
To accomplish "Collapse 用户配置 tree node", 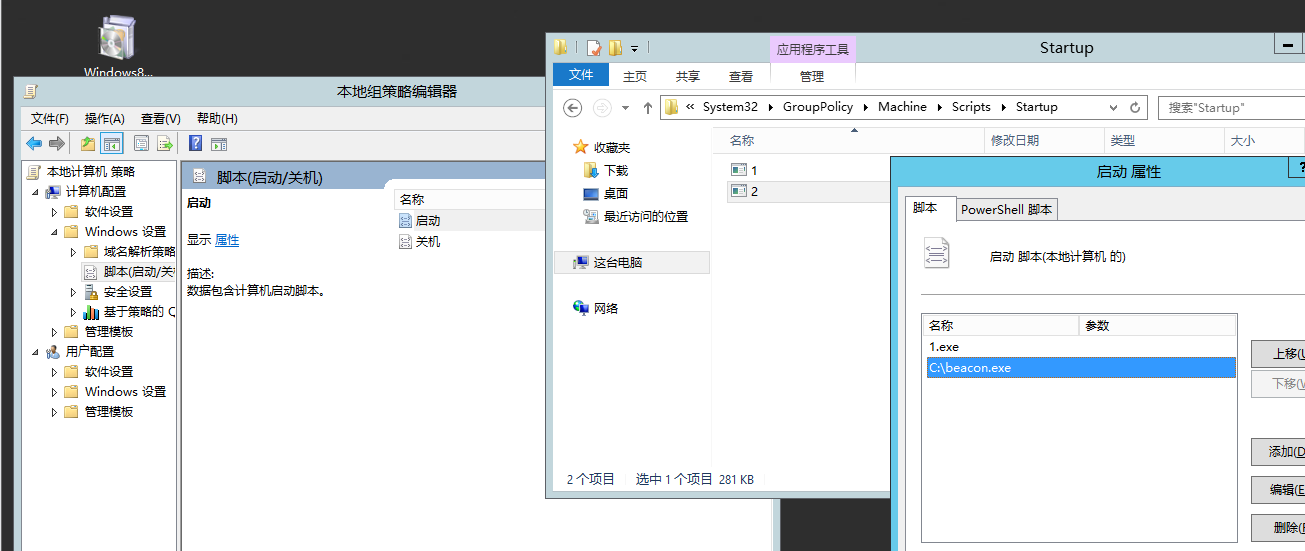I will click(36, 352).
